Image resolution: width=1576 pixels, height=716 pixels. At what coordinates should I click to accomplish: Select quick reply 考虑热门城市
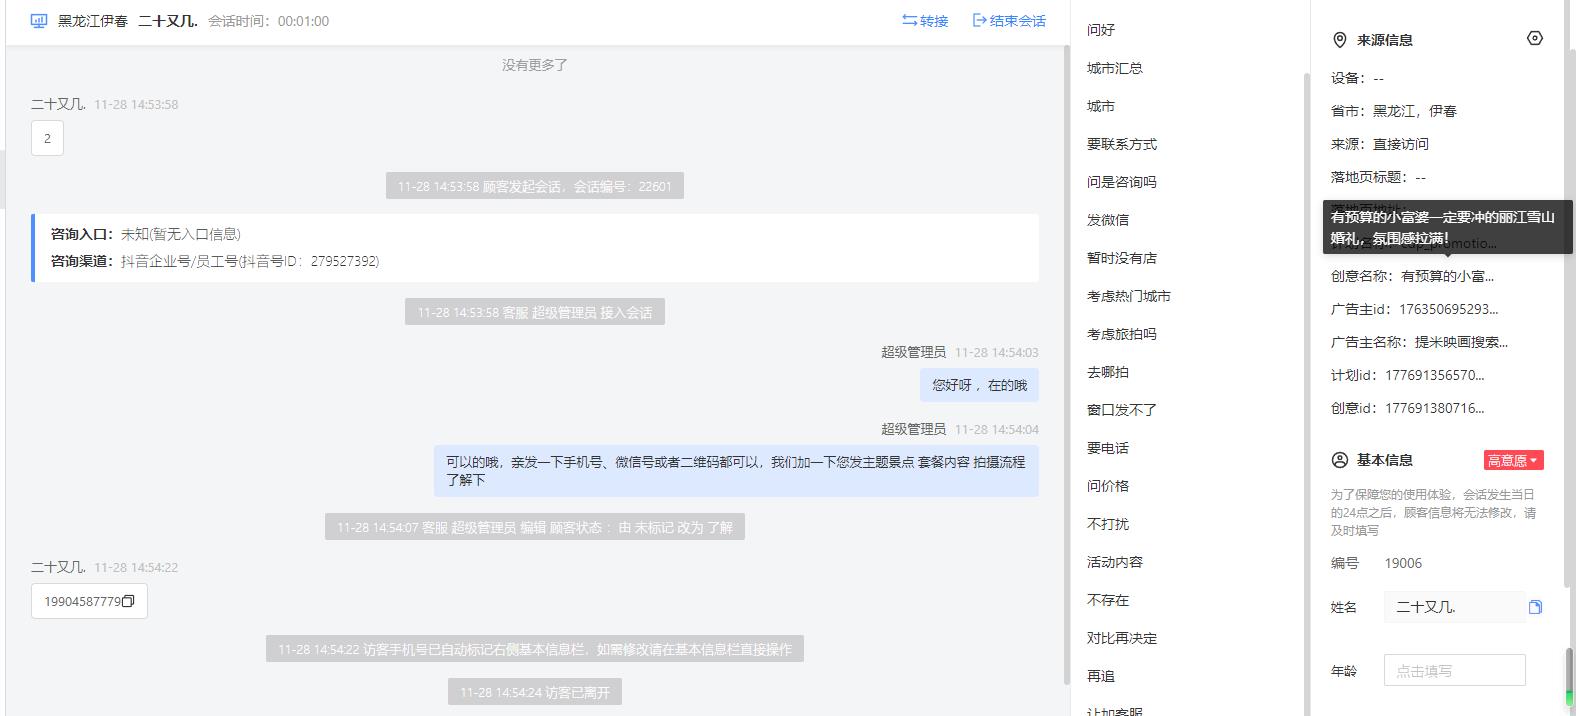point(1129,296)
